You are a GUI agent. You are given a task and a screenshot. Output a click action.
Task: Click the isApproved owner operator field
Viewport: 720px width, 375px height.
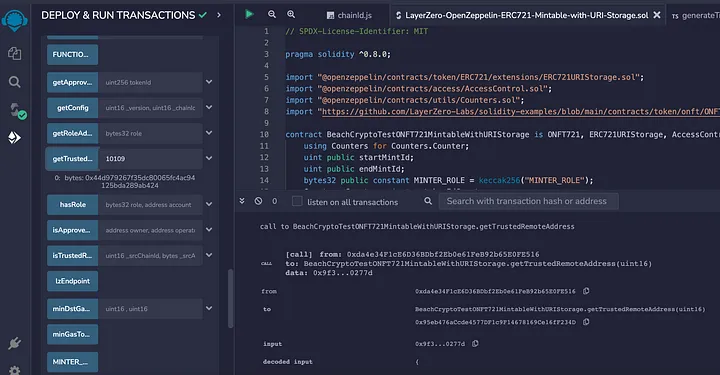pos(150,230)
